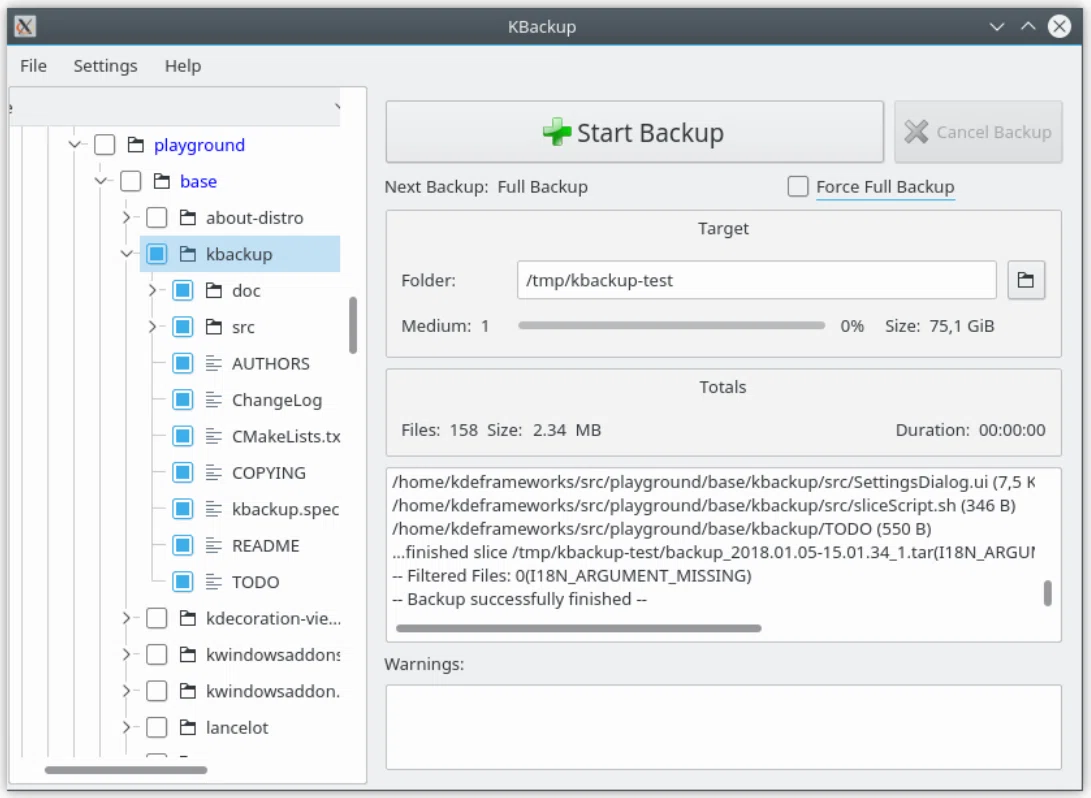The height and width of the screenshot is (798, 1091).
Task: Click the Cancel Backup button
Action: pyautogui.click(x=978, y=132)
